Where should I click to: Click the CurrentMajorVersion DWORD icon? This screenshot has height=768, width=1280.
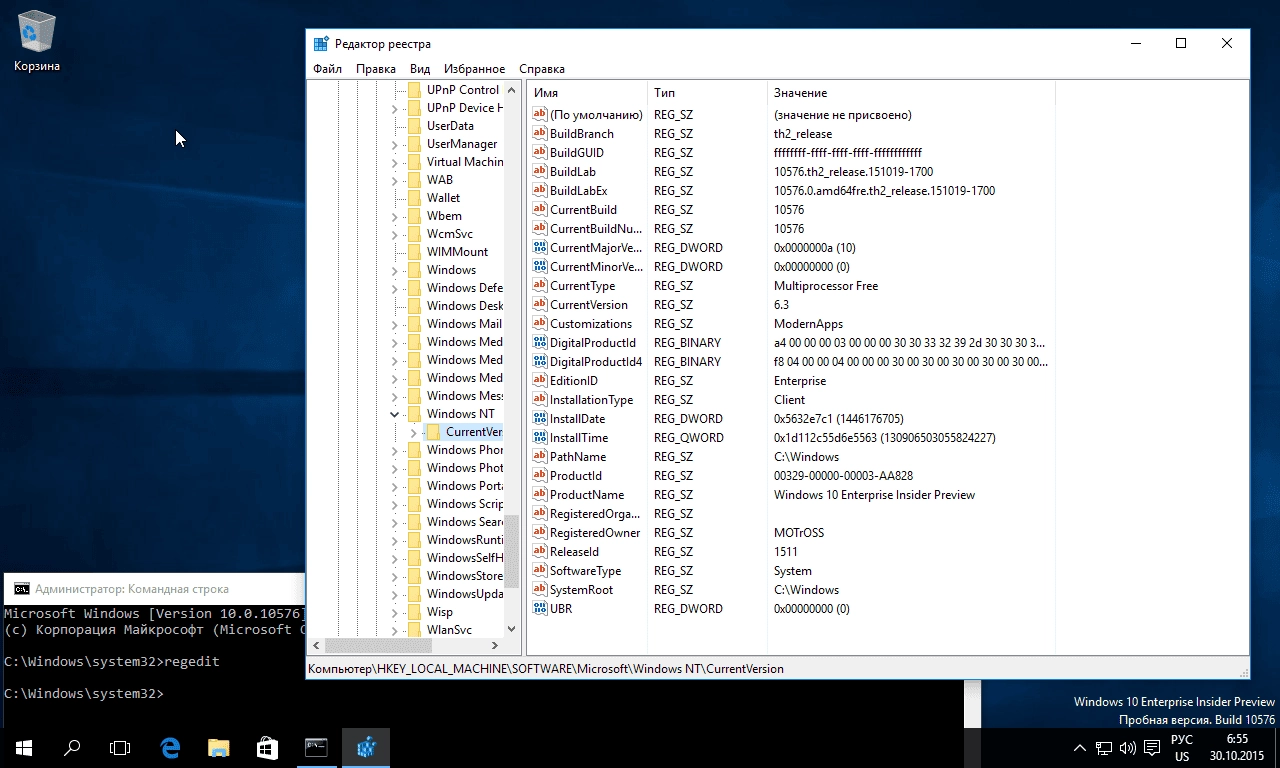(x=540, y=248)
